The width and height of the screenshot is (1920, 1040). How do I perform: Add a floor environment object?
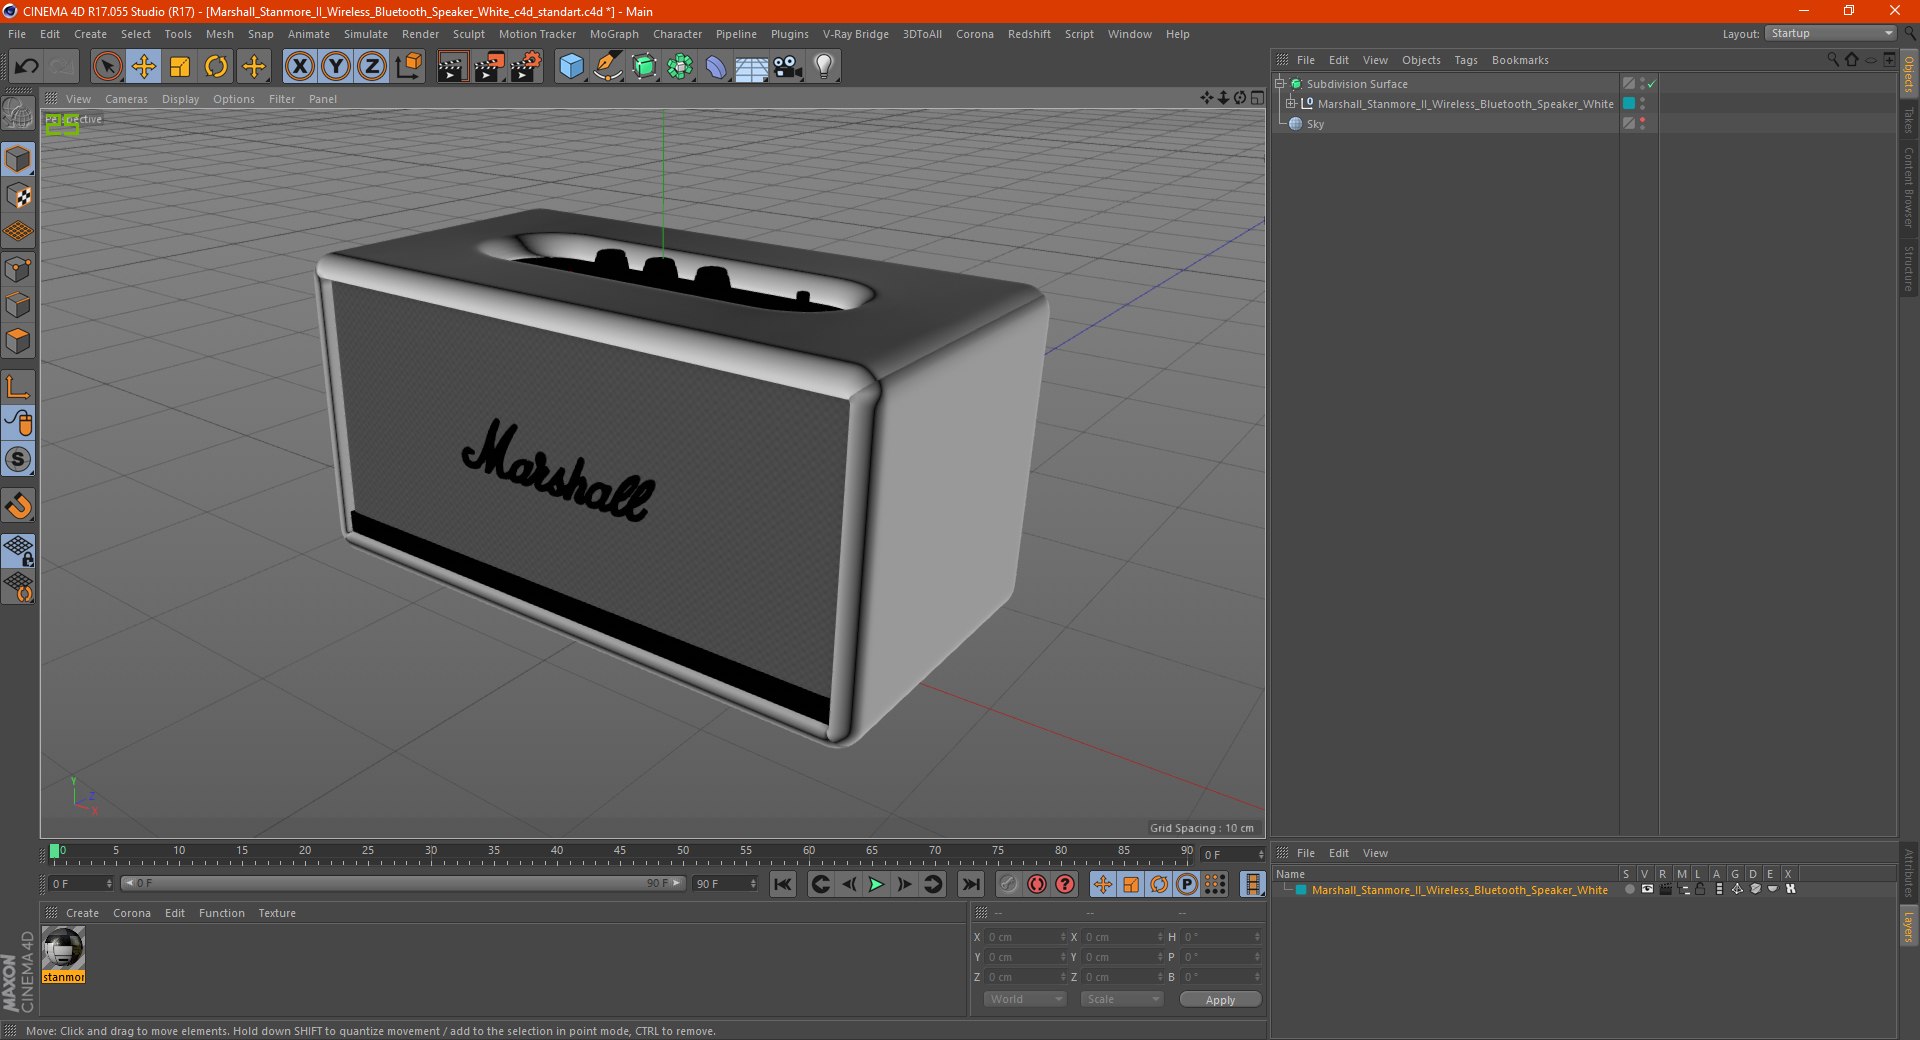click(x=752, y=67)
